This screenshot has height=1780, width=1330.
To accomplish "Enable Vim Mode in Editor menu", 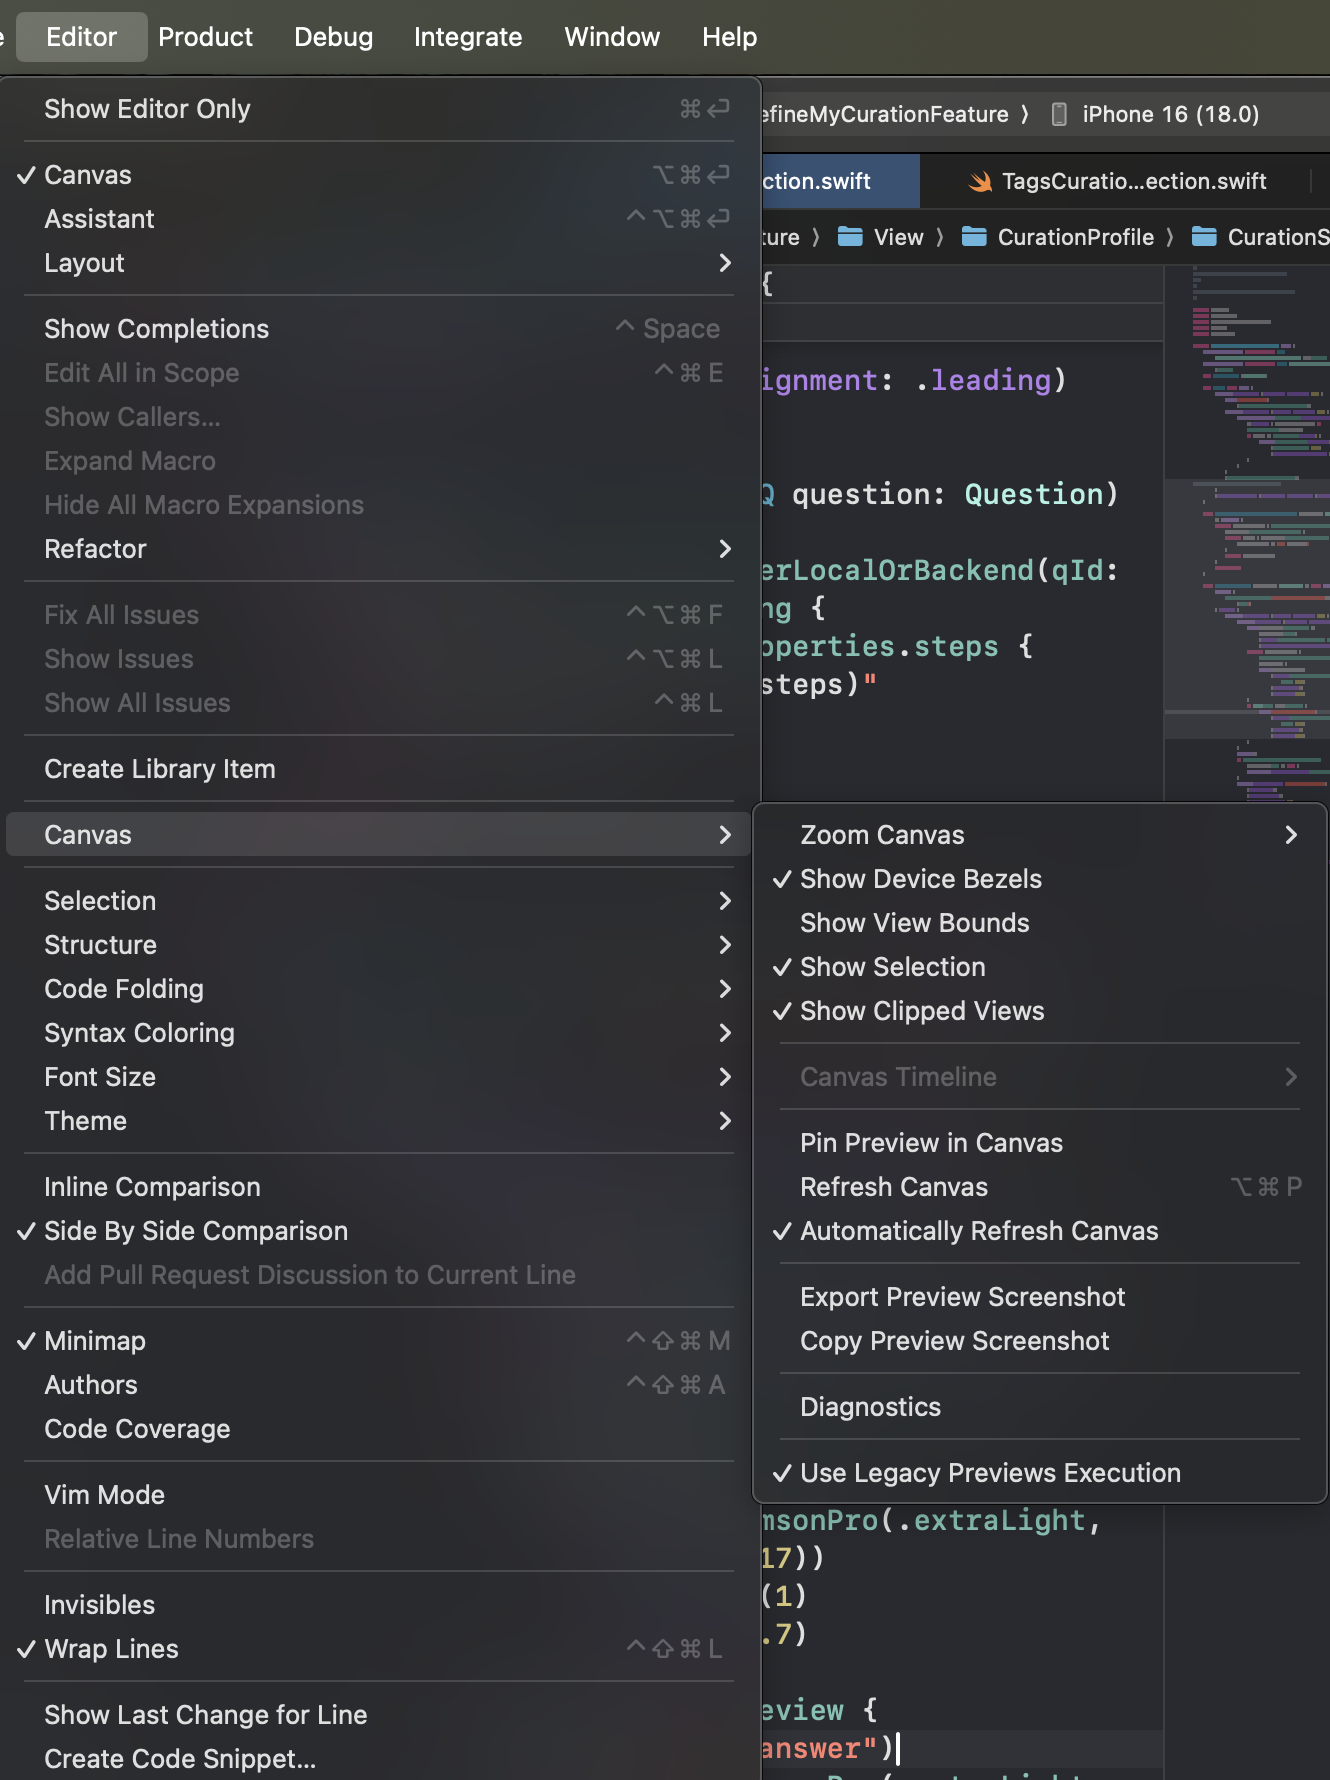I will tap(104, 1495).
